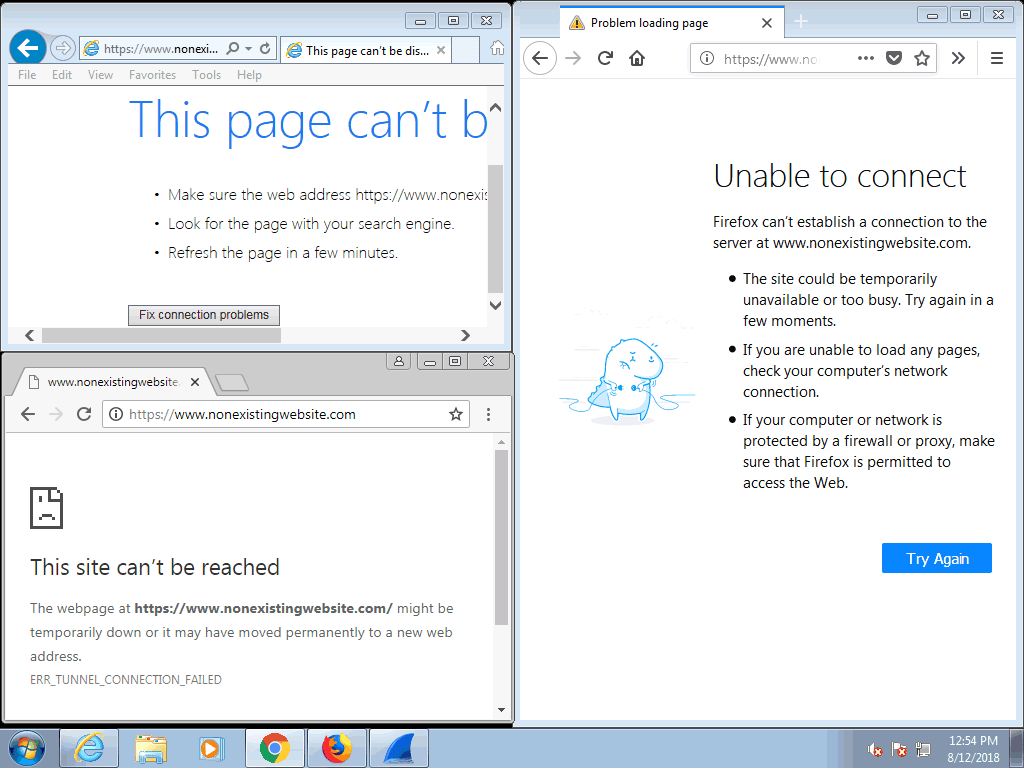Click Firefox home icon
This screenshot has height=768, width=1024.
[x=637, y=59]
